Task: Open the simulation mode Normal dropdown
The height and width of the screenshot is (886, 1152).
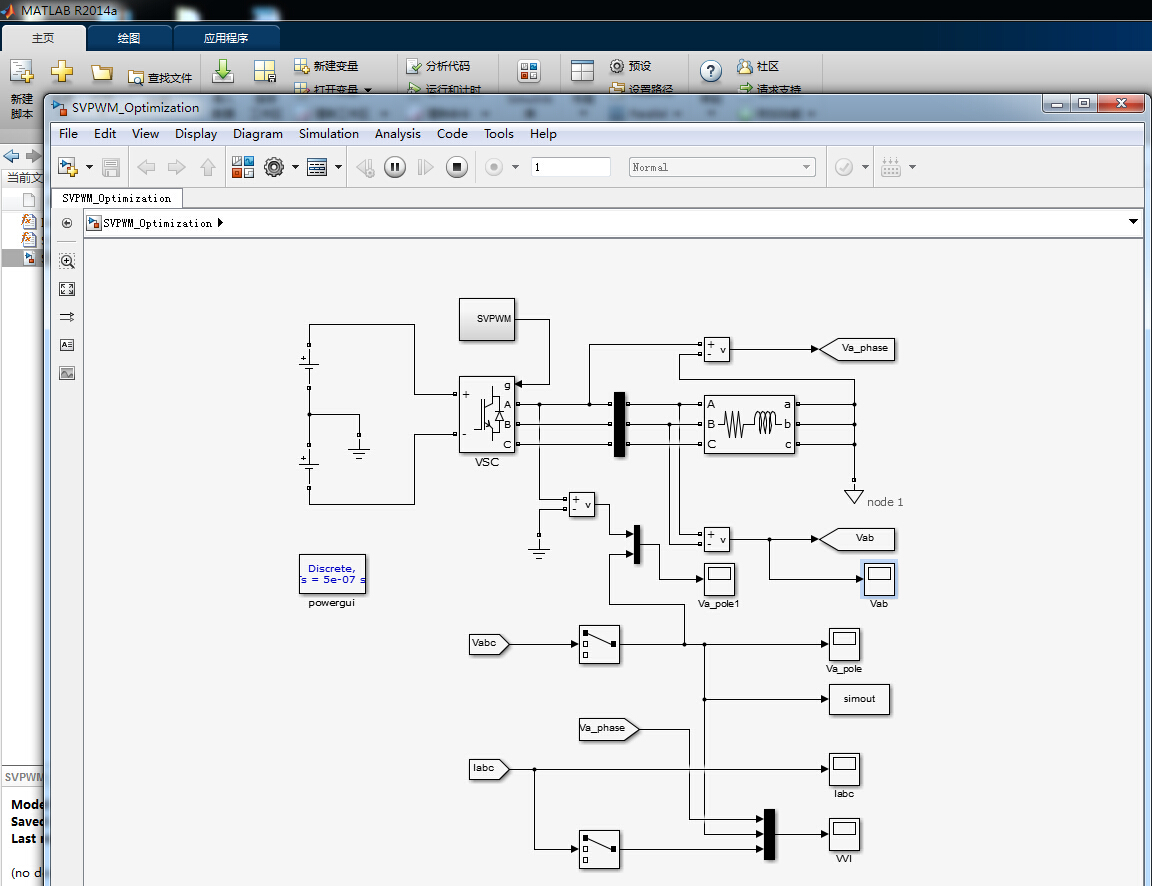Action: click(722, 167)
